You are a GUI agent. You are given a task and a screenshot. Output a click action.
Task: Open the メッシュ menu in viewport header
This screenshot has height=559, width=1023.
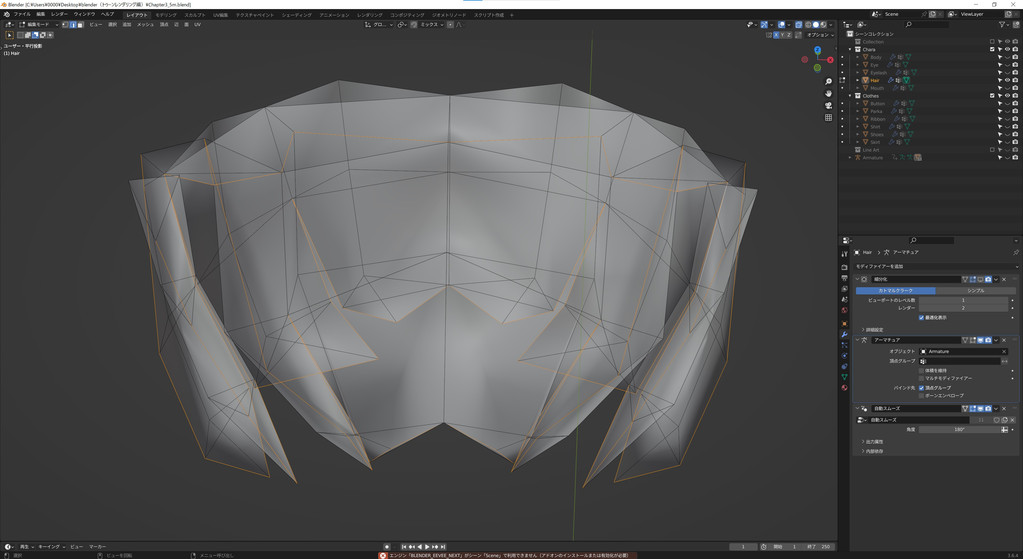tap(145, 25)
